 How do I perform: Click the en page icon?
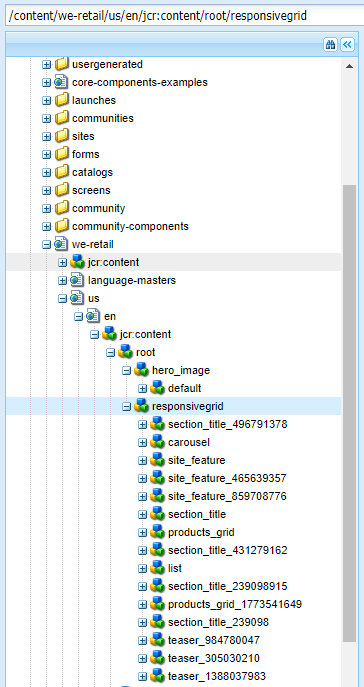(x=93, y=316)
